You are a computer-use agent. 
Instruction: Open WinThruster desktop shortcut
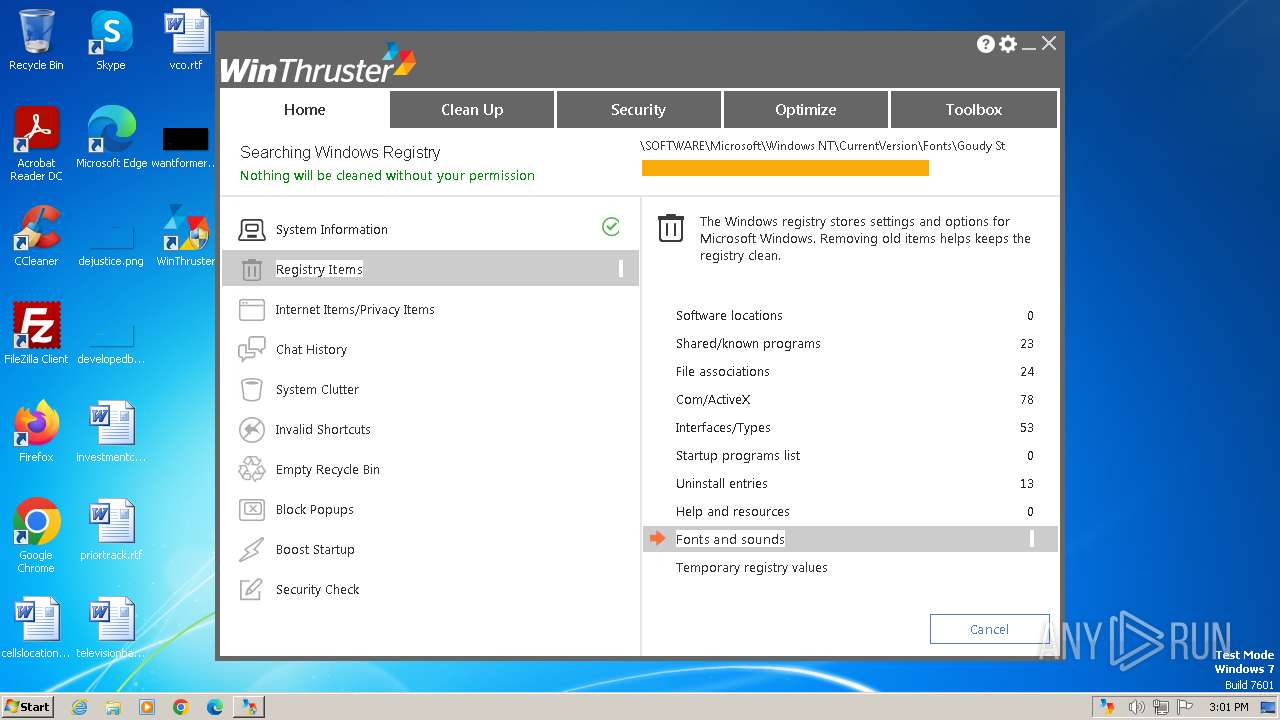186,236
